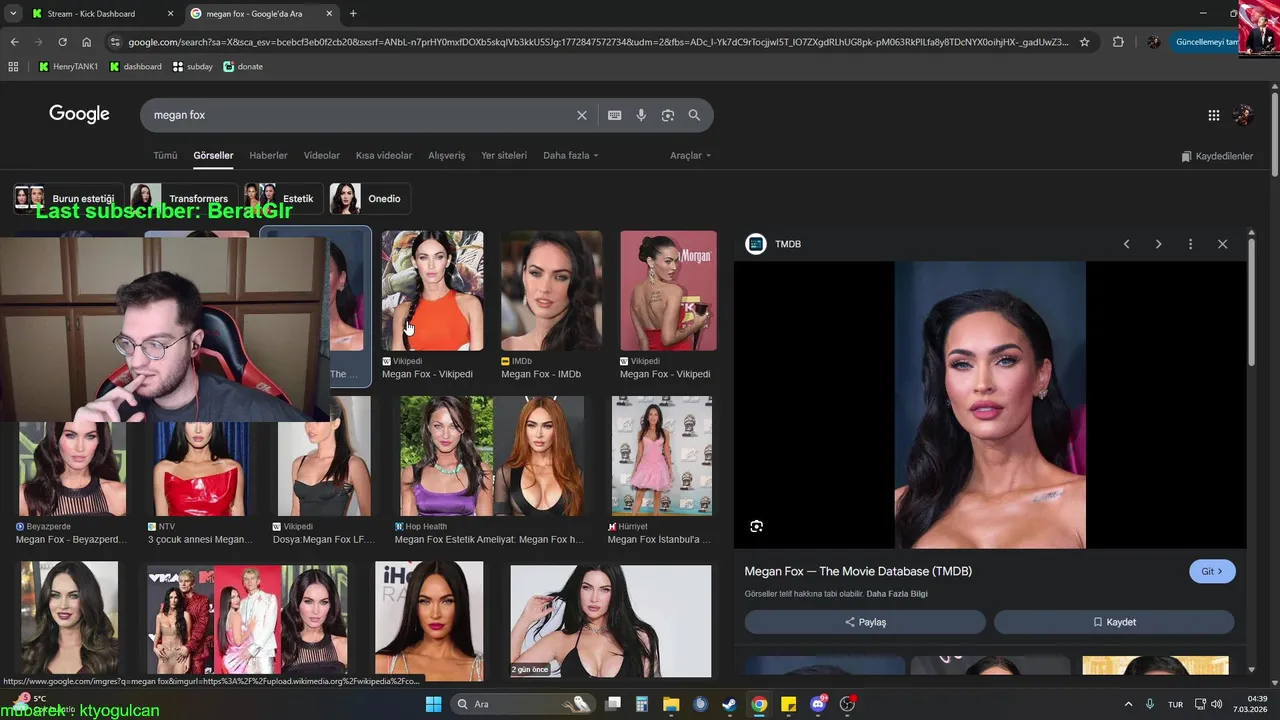
Task: Open Chrome tab search dropdown
Action: click(13, 14)
